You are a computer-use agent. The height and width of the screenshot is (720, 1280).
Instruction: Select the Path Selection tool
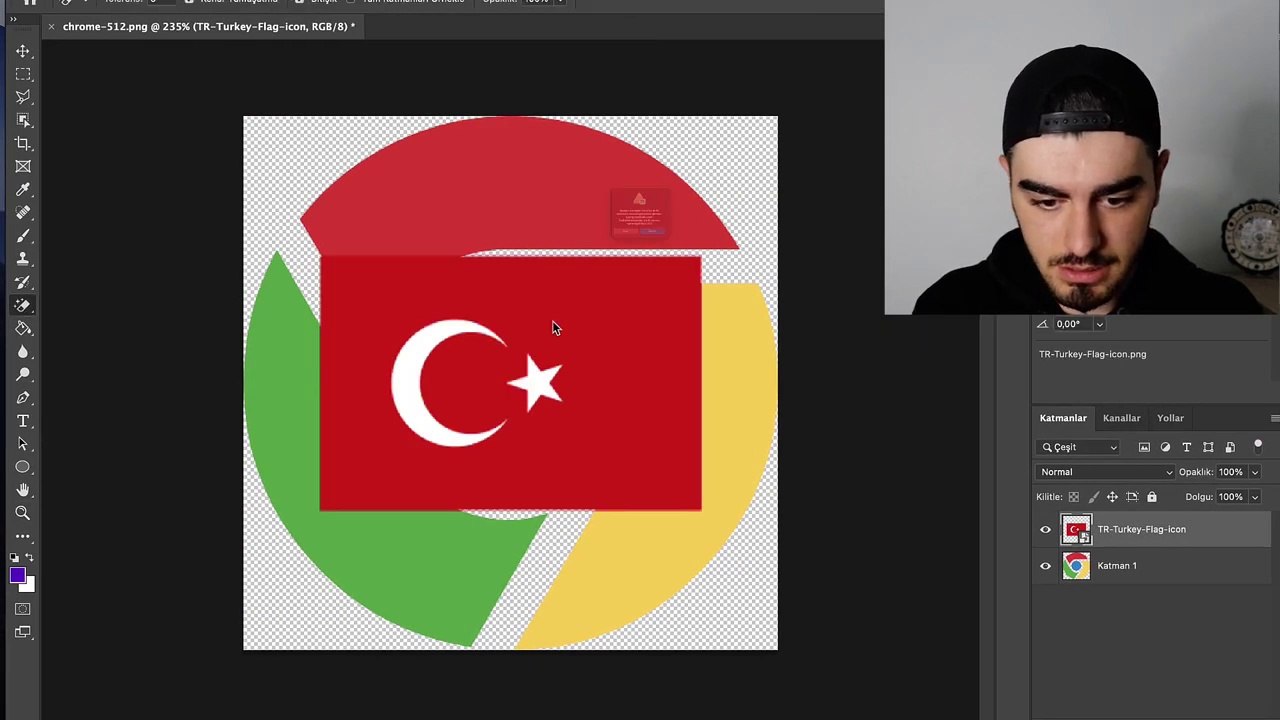[23, 444]
